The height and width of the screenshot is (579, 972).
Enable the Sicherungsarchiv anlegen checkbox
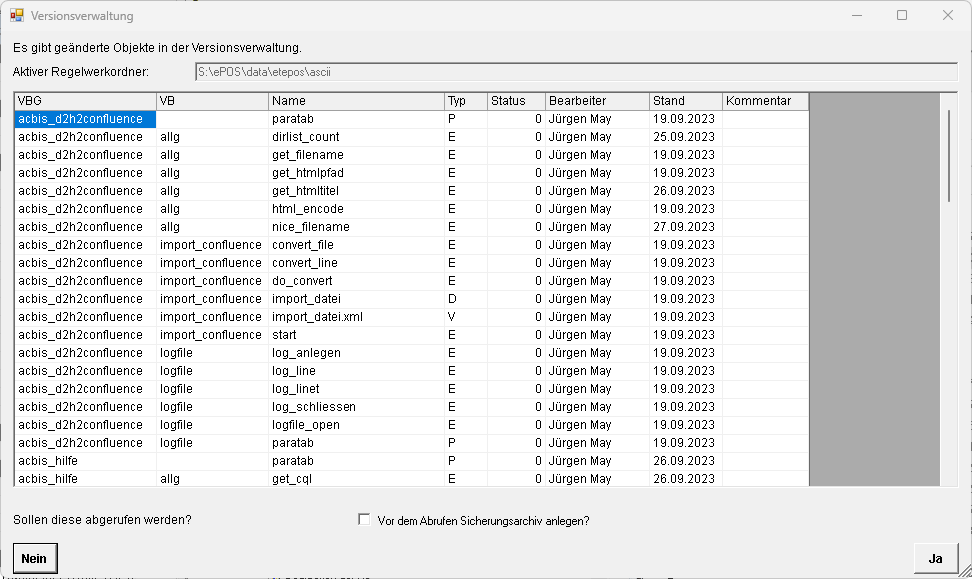point(364,520)
